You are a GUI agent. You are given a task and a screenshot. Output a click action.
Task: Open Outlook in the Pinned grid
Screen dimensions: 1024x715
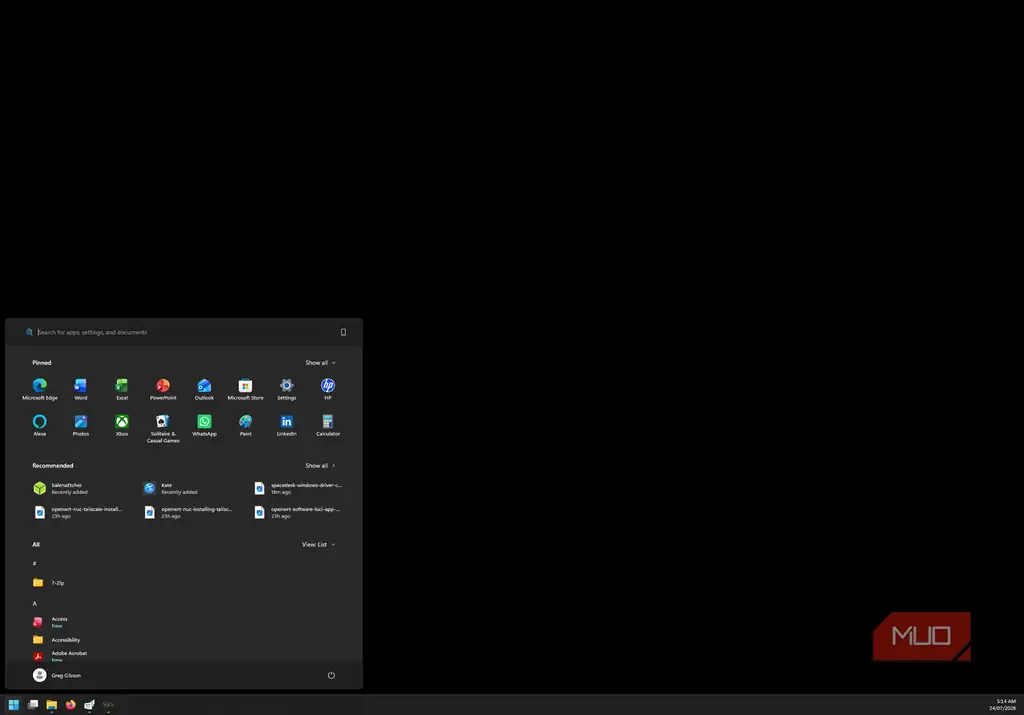point(204,389)
